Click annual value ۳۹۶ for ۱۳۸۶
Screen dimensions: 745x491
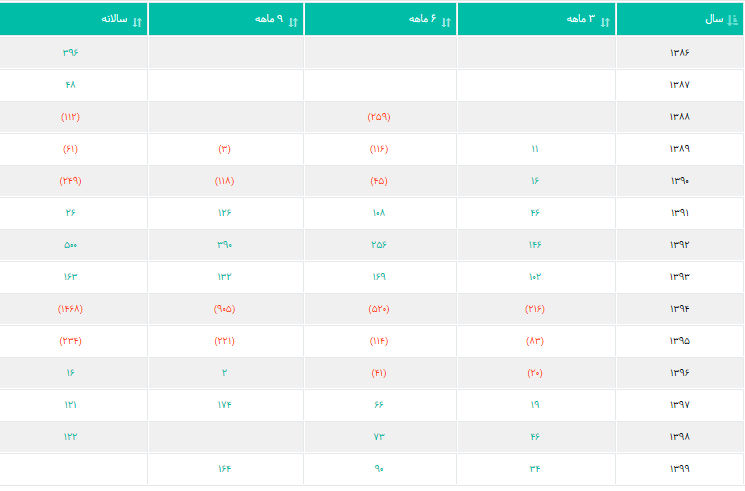point(70,52)
